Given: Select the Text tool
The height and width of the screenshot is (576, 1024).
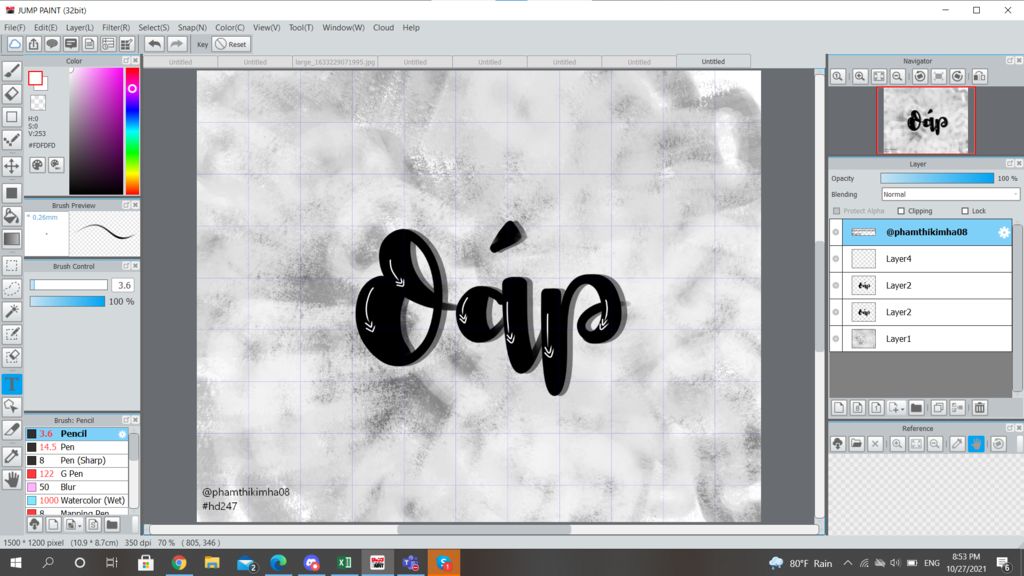Looking at the screenshot, I should click(x=12, y=384).
